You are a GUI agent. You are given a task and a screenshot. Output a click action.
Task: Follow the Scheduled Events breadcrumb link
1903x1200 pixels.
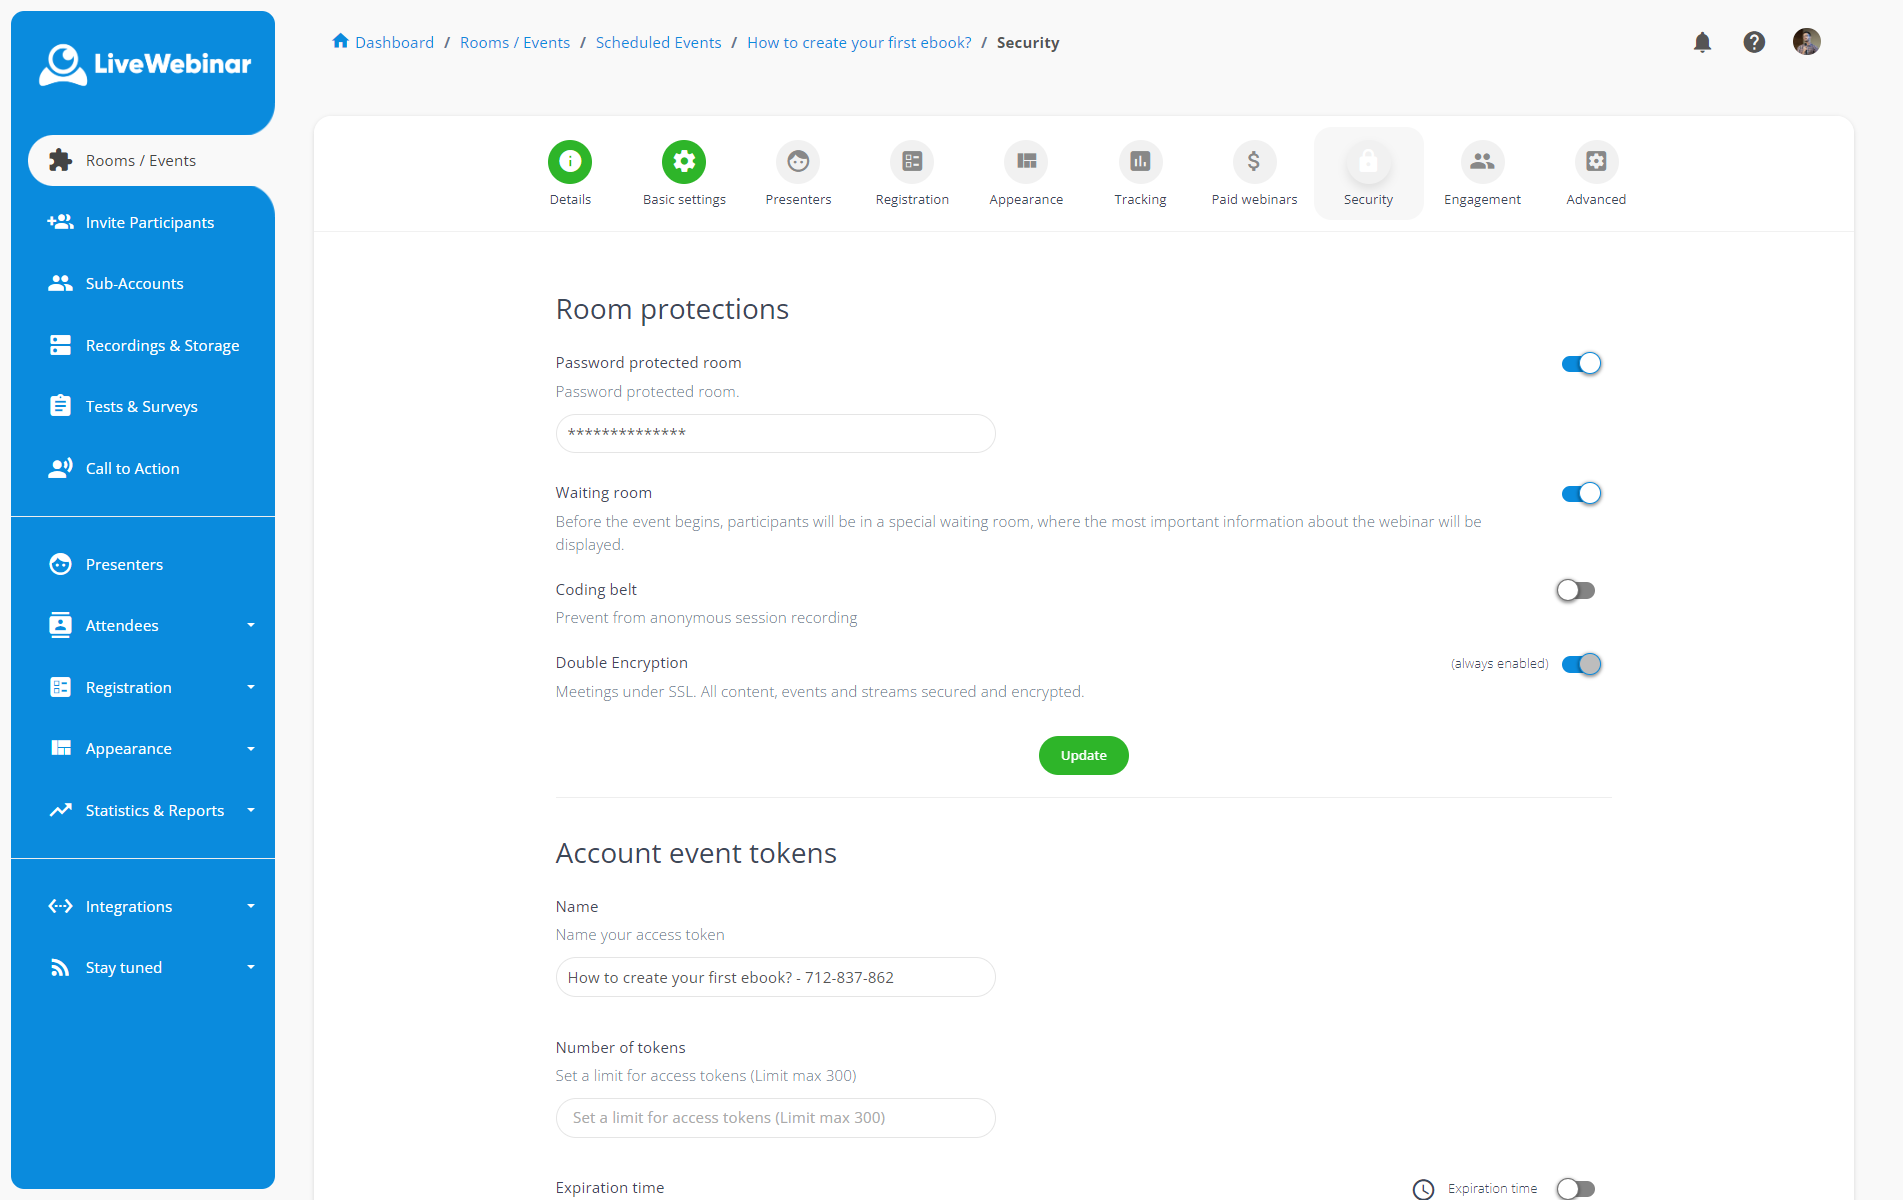(658, 43)
